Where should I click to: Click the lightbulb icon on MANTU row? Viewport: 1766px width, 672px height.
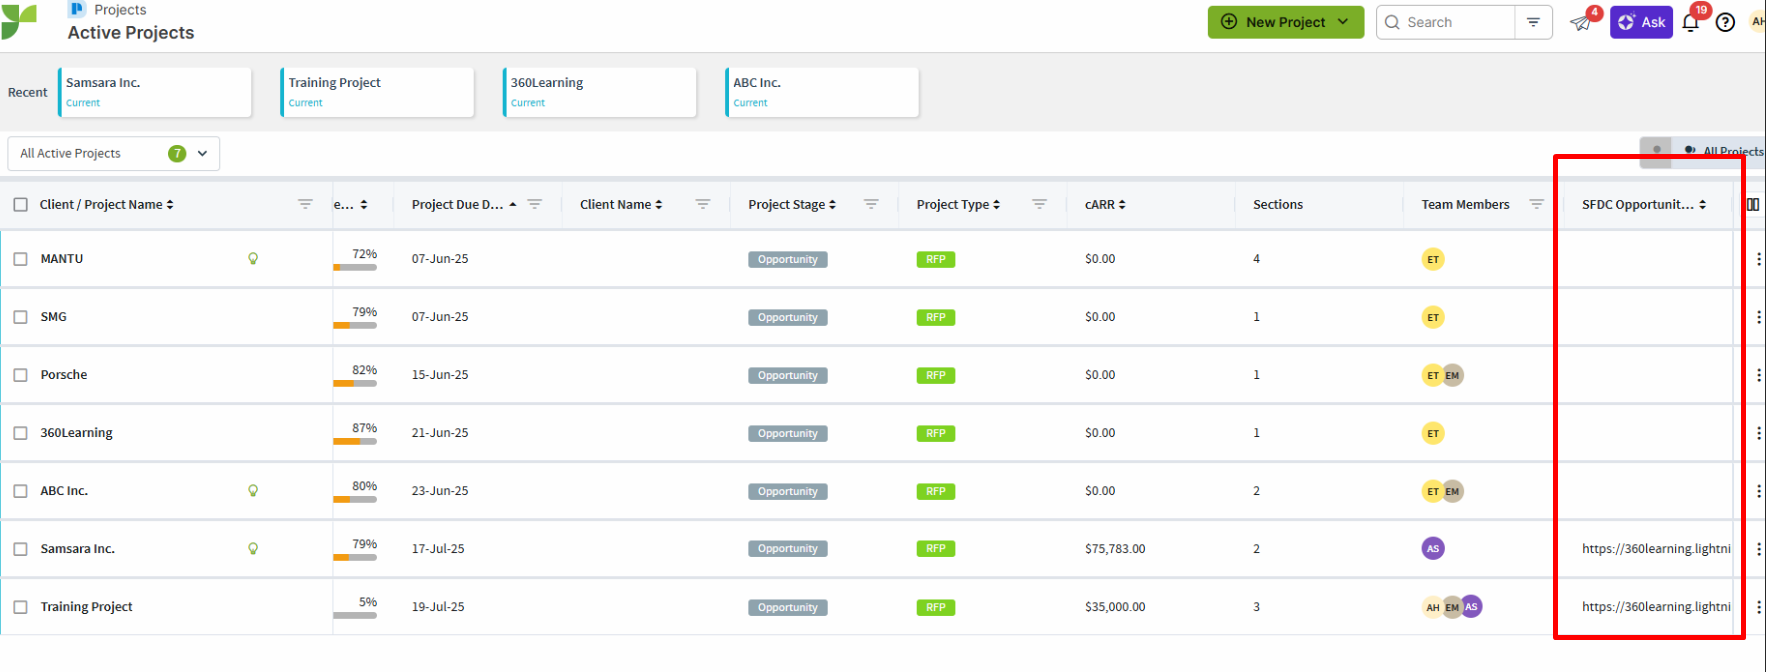pos(253,259)
